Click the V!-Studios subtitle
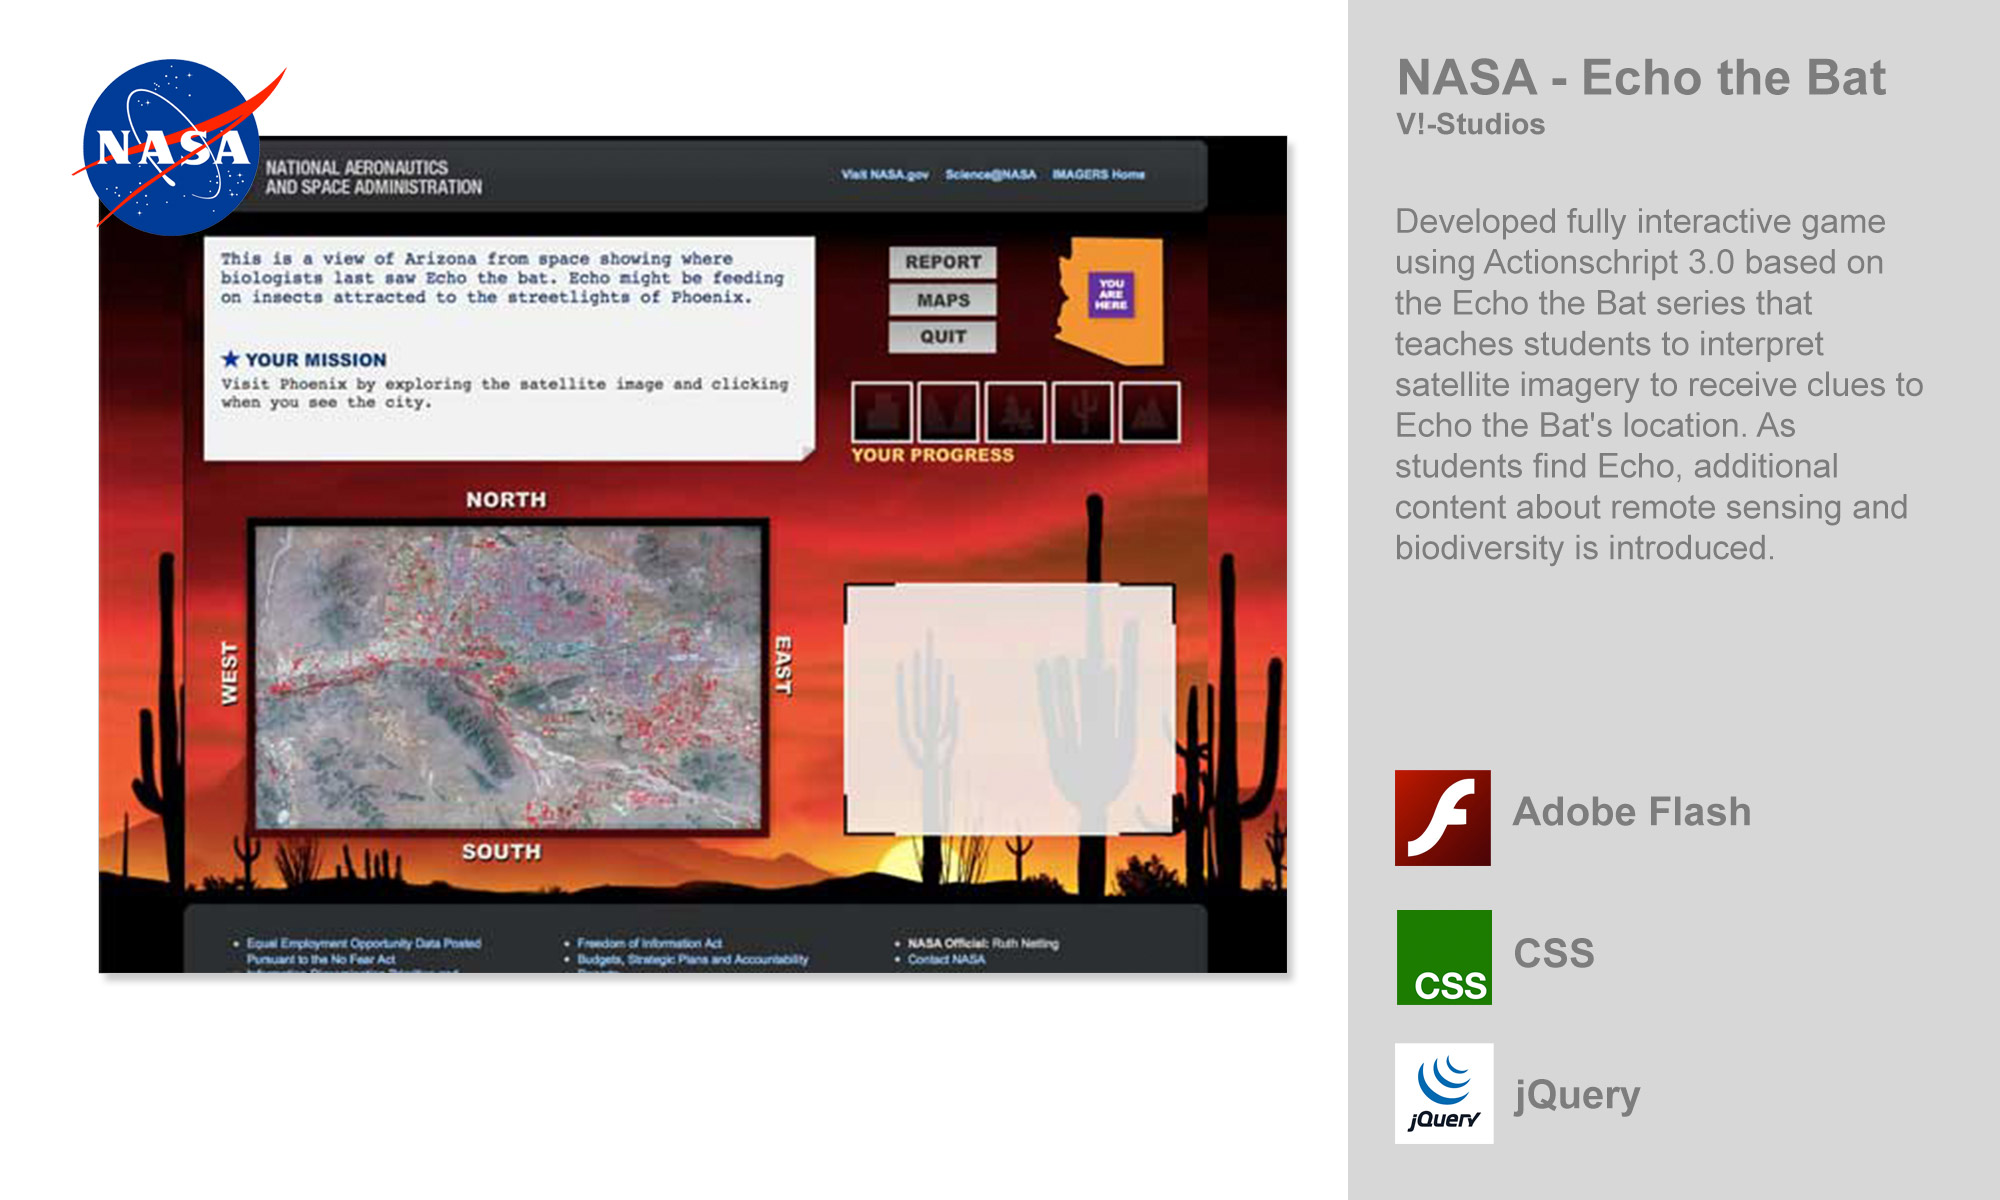 [1470, 124]
